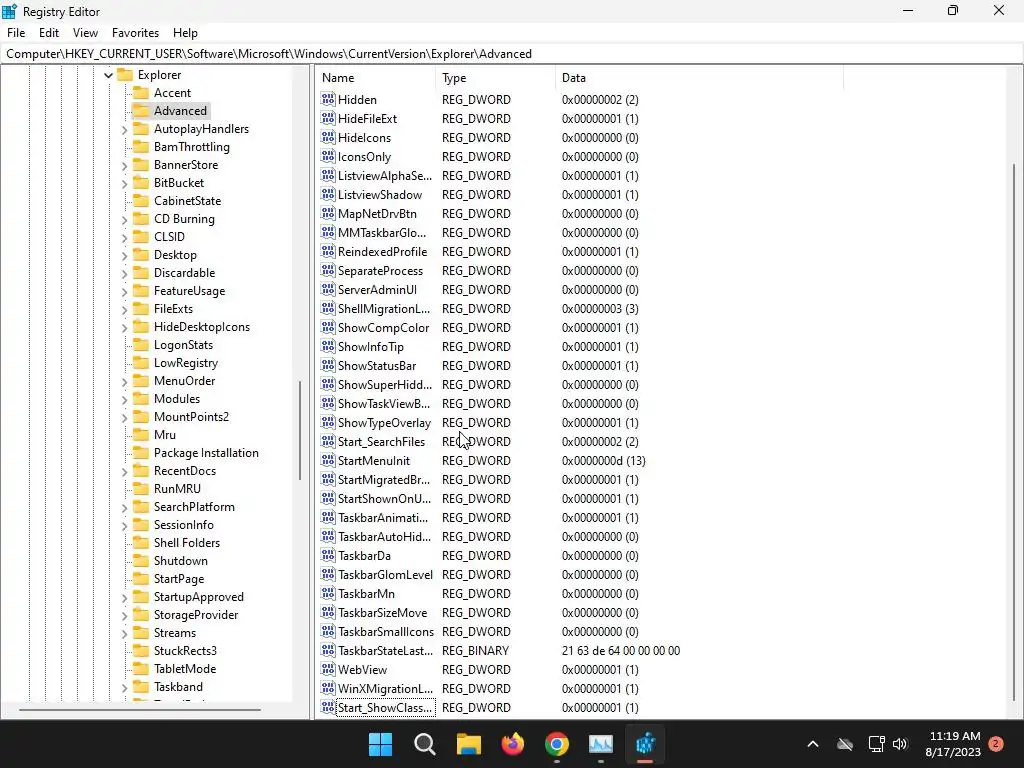Collapse the Explorer tree node
The height and width of the screenshot is (768, 1024).
point(108,75)
